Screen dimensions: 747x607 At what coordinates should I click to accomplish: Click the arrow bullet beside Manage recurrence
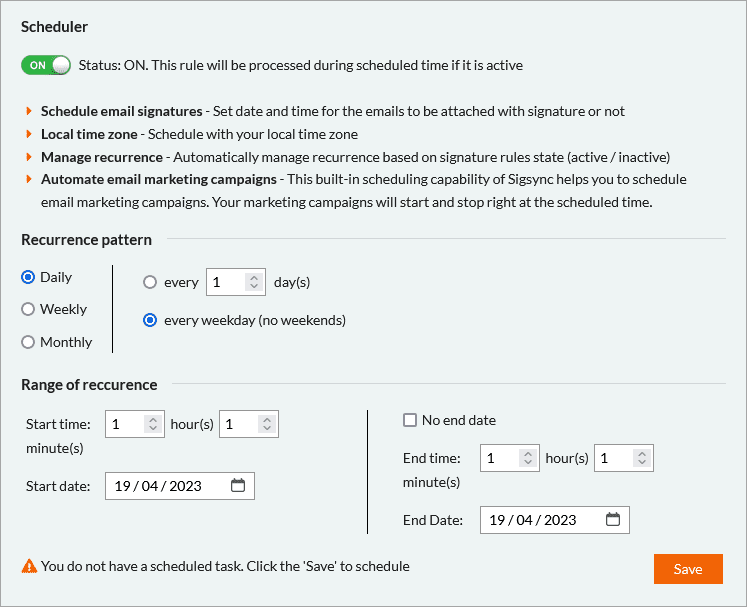(30, 157)
